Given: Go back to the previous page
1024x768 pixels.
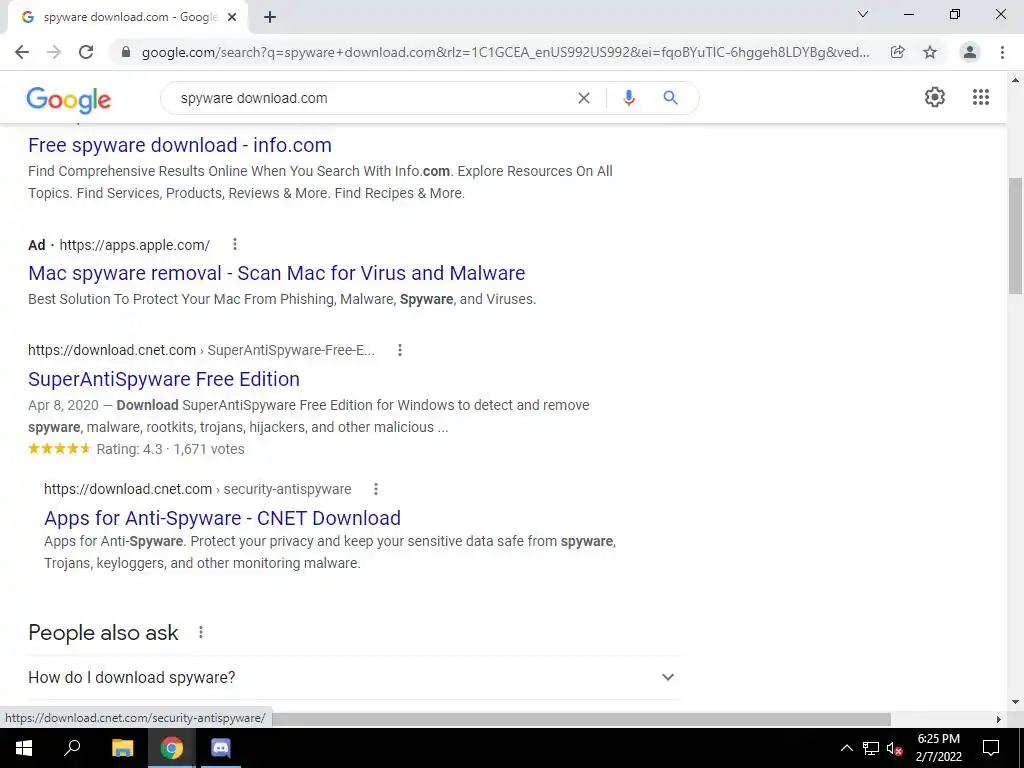Looking at the screenshot, I should [x=22, y=52].
